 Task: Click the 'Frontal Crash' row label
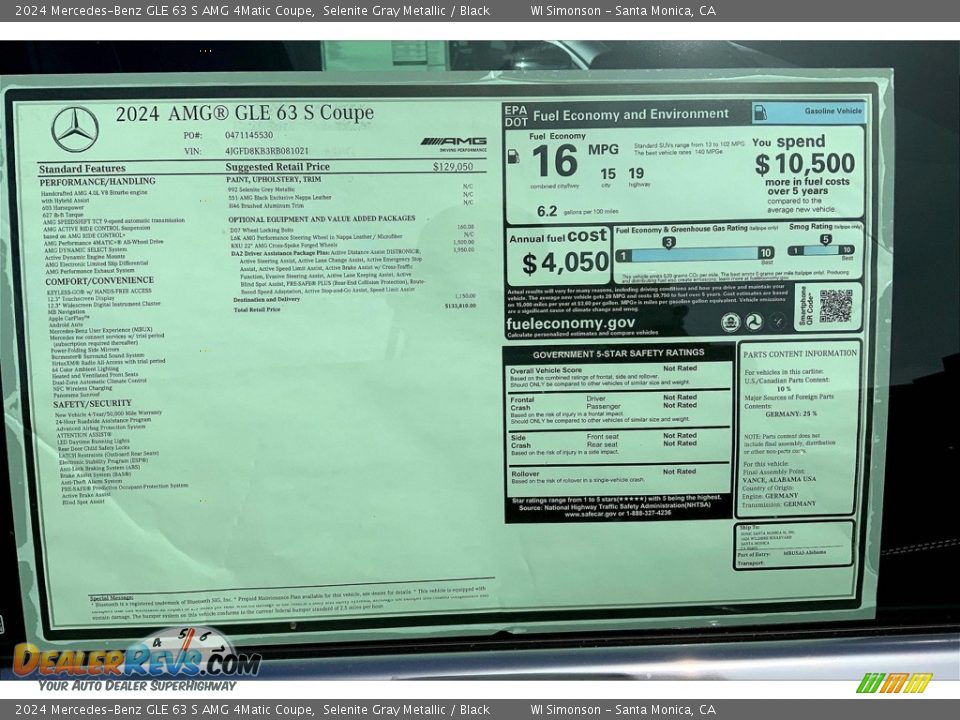click(x=522, y=403)
